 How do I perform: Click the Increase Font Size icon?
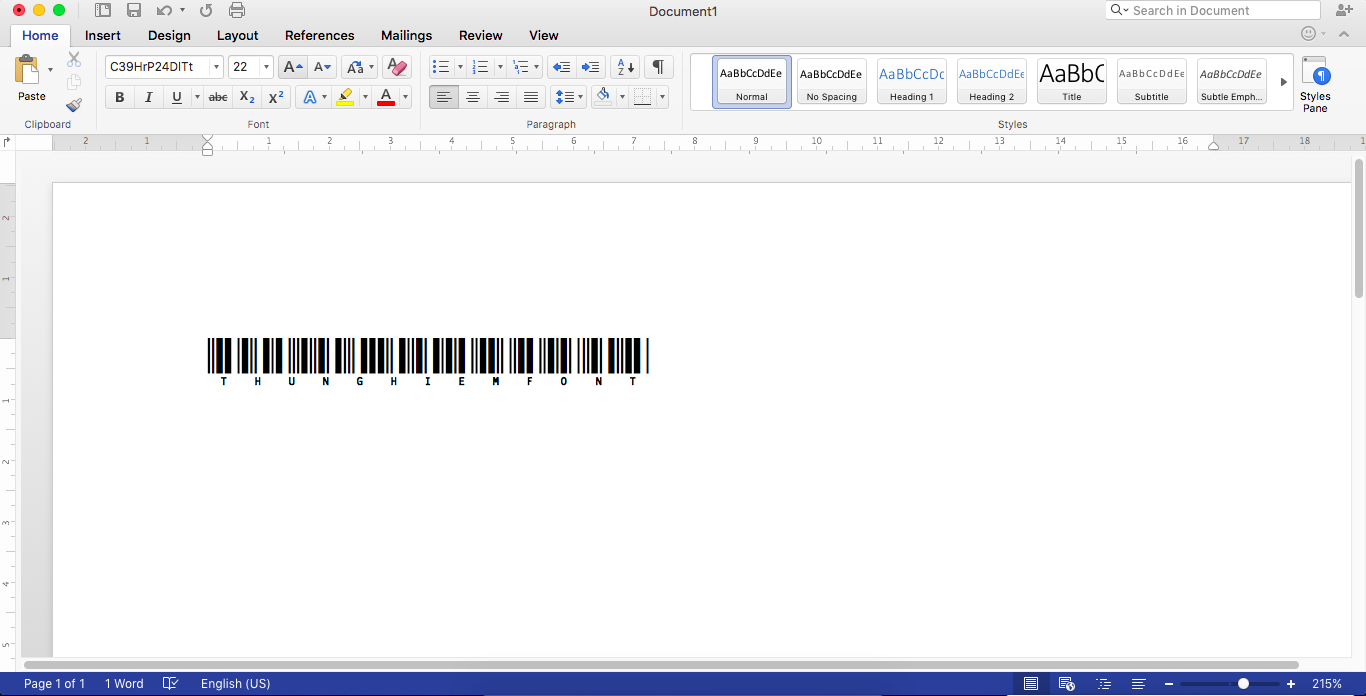point(292,67)
